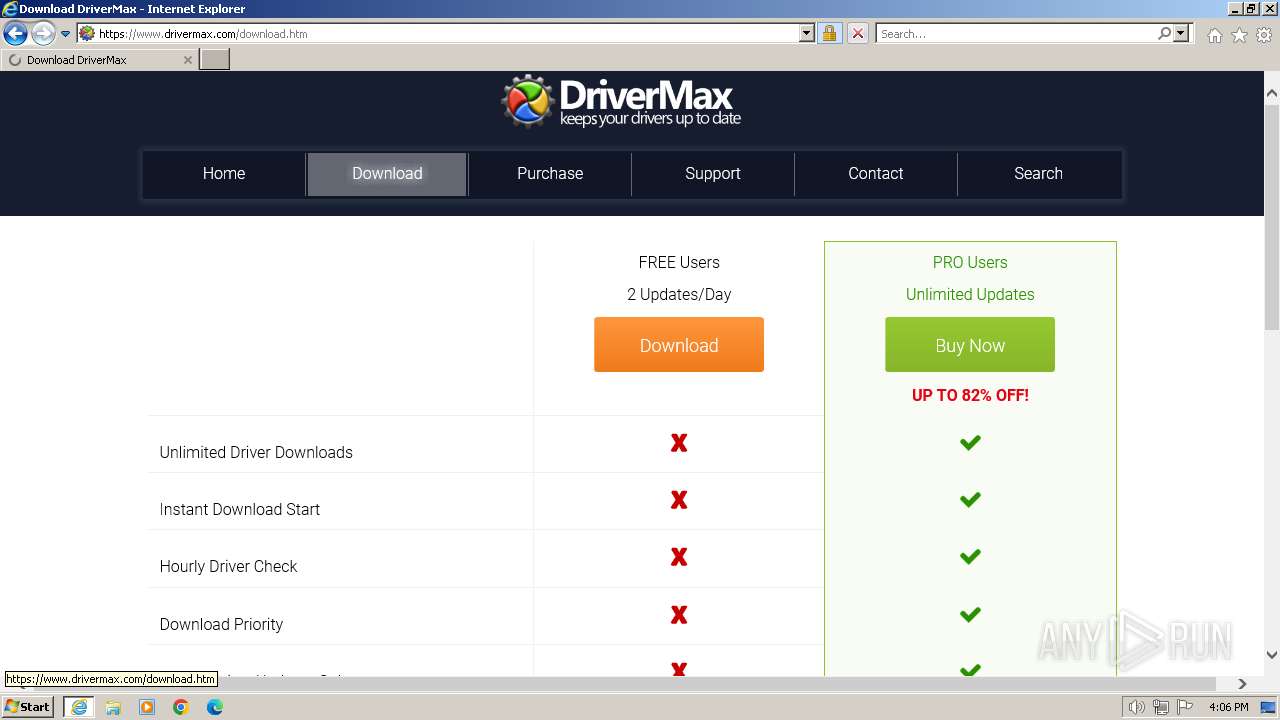Click the Instant Download Start row label

coord(240,509)
